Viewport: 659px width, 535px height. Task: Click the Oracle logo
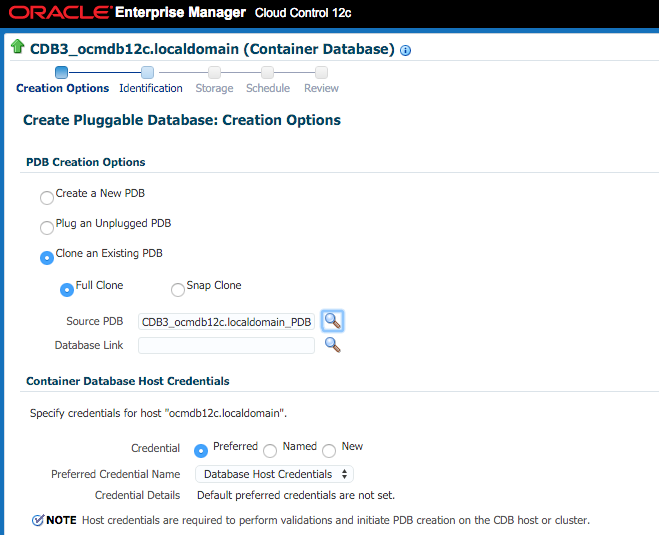pyautogui.click(x=61, y=12)
